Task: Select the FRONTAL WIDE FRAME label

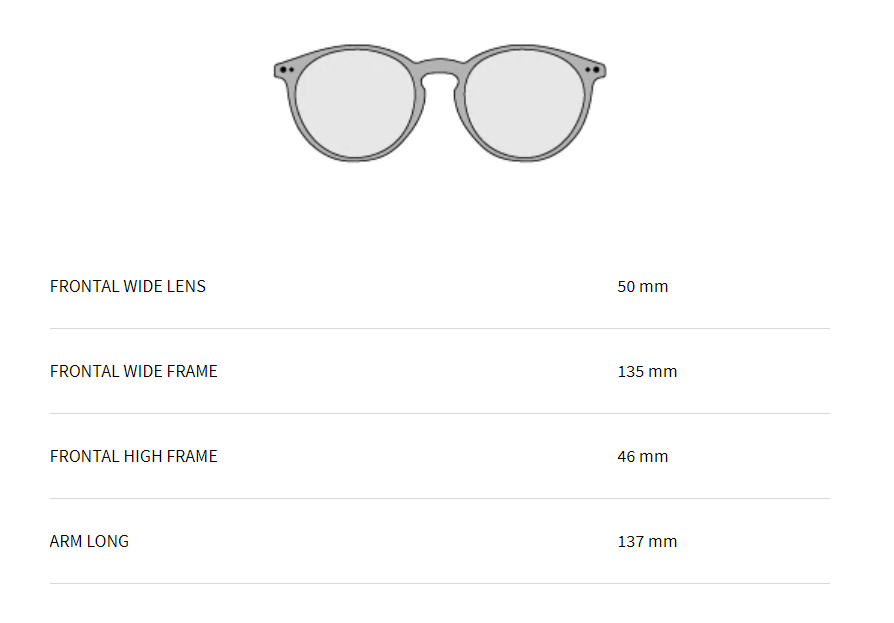Action: coord(133,371)
